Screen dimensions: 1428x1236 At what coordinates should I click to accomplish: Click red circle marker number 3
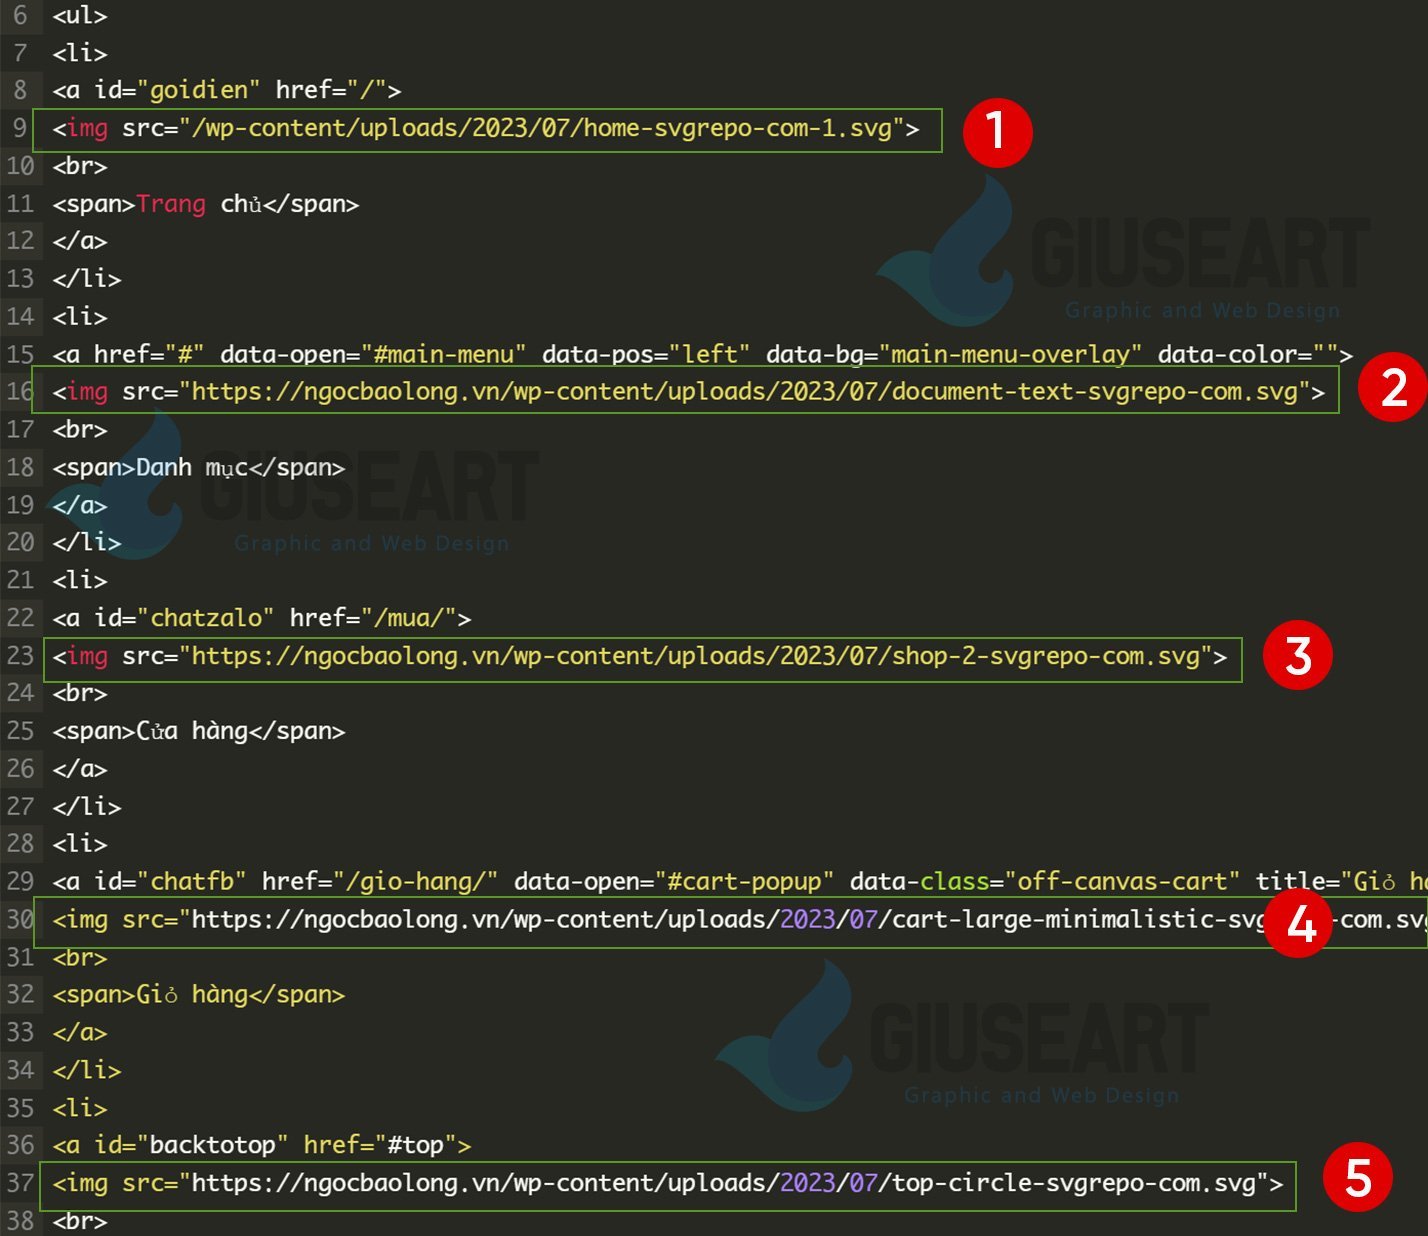(x=1297, y=655)
